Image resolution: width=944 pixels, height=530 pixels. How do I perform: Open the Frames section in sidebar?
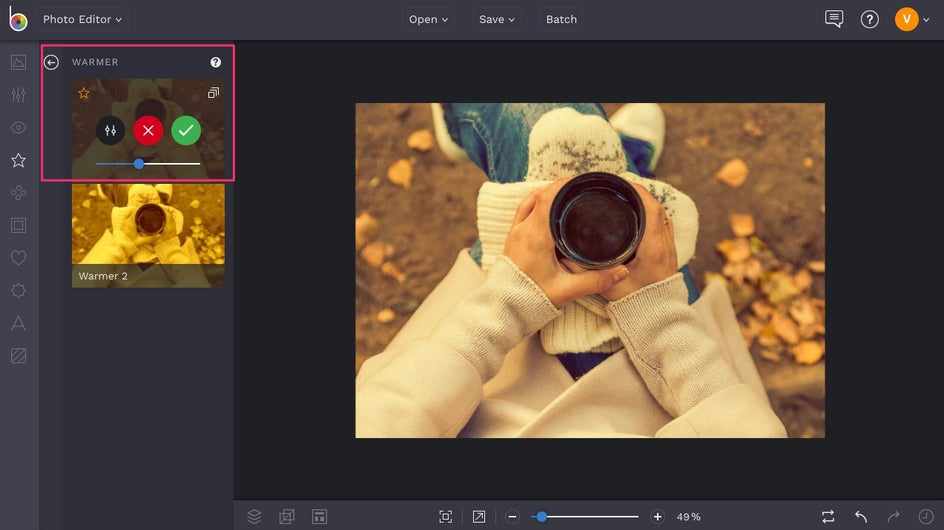point(18,225)
